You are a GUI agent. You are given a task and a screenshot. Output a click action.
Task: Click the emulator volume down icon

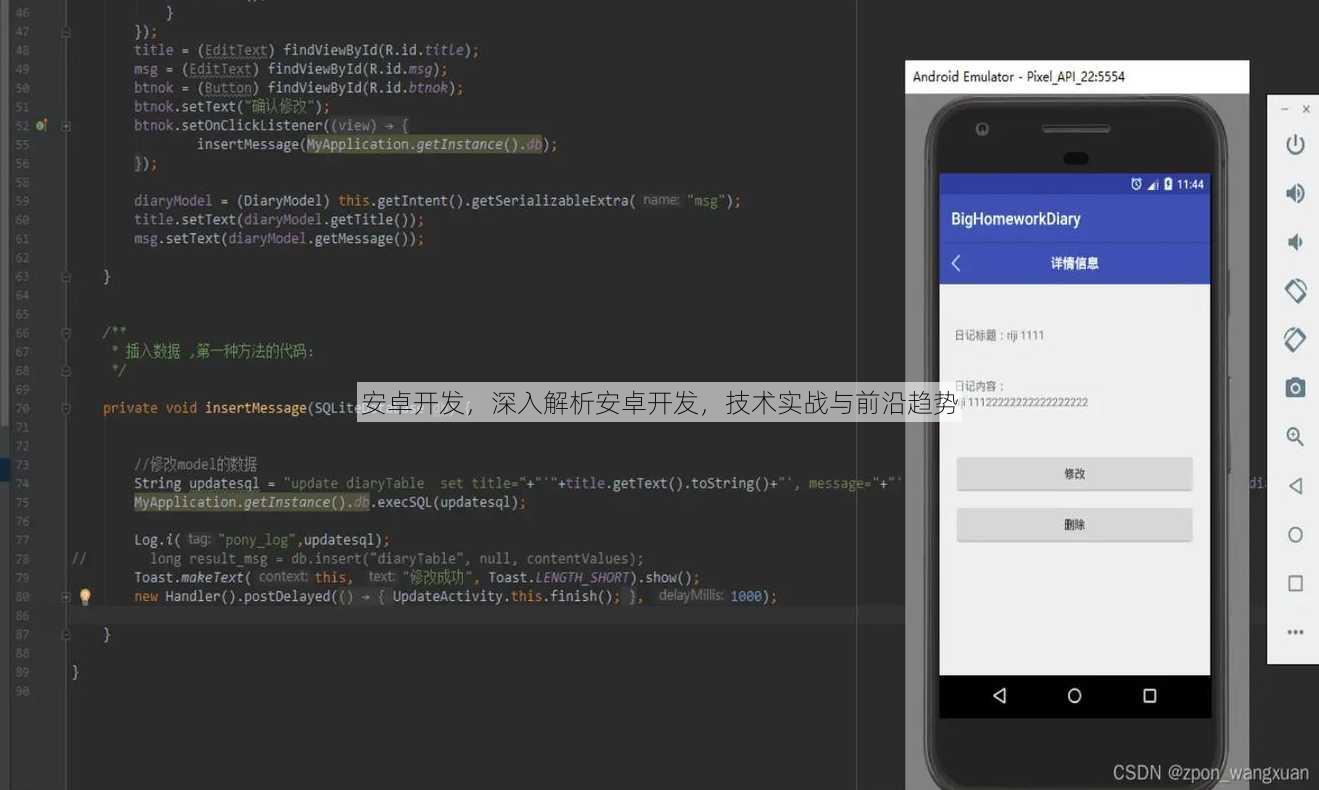point(1295,242)
